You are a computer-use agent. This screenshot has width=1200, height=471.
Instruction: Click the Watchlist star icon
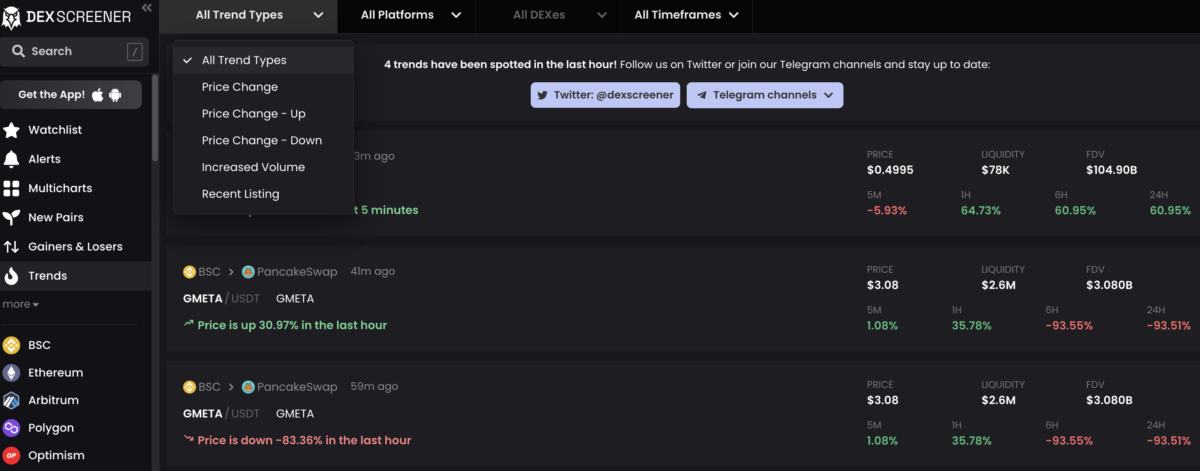pos(12,130)
